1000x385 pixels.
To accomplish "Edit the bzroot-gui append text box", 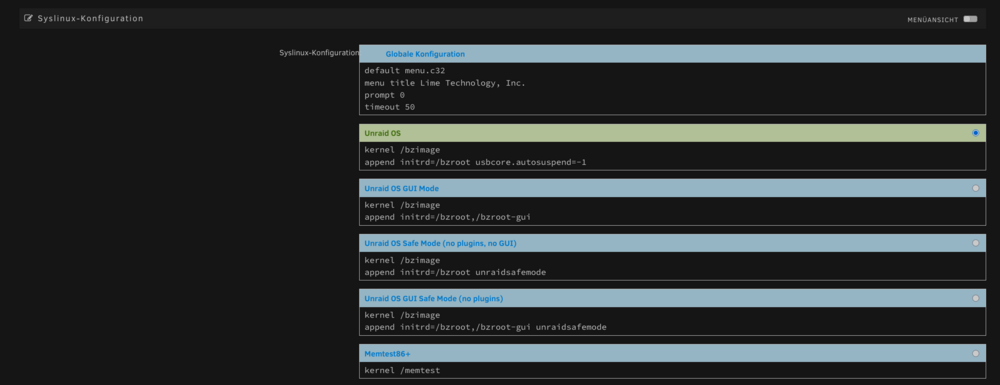I will point(672,211).
